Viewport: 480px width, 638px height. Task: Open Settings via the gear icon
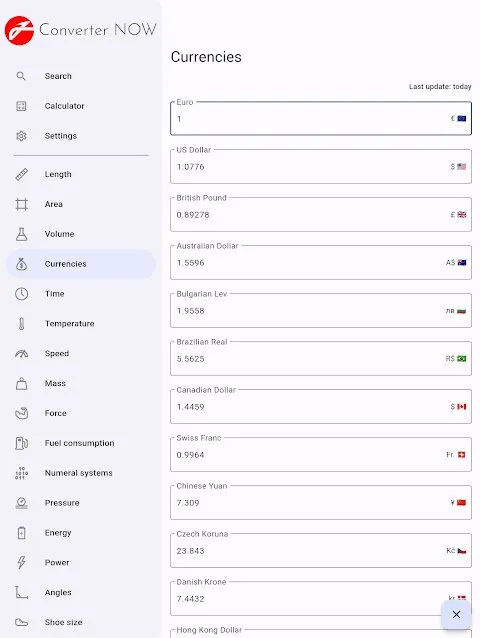coord(21,136)
